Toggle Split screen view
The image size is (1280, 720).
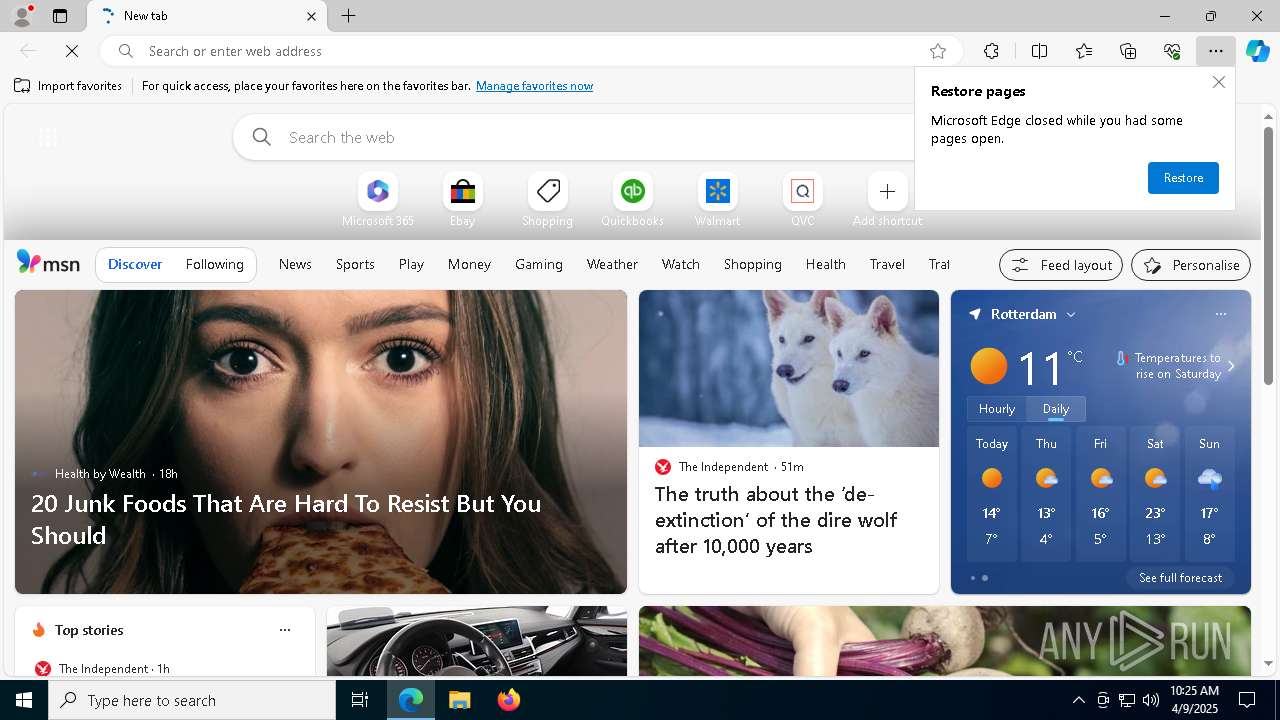pos(1039,51)
